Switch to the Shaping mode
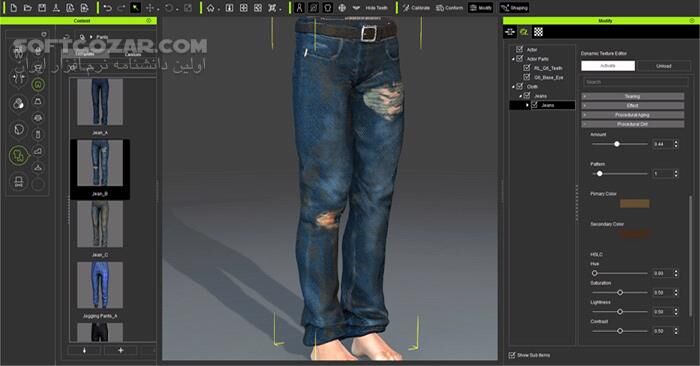Viewport: 700px width, 366px height. tap(514, 8)
